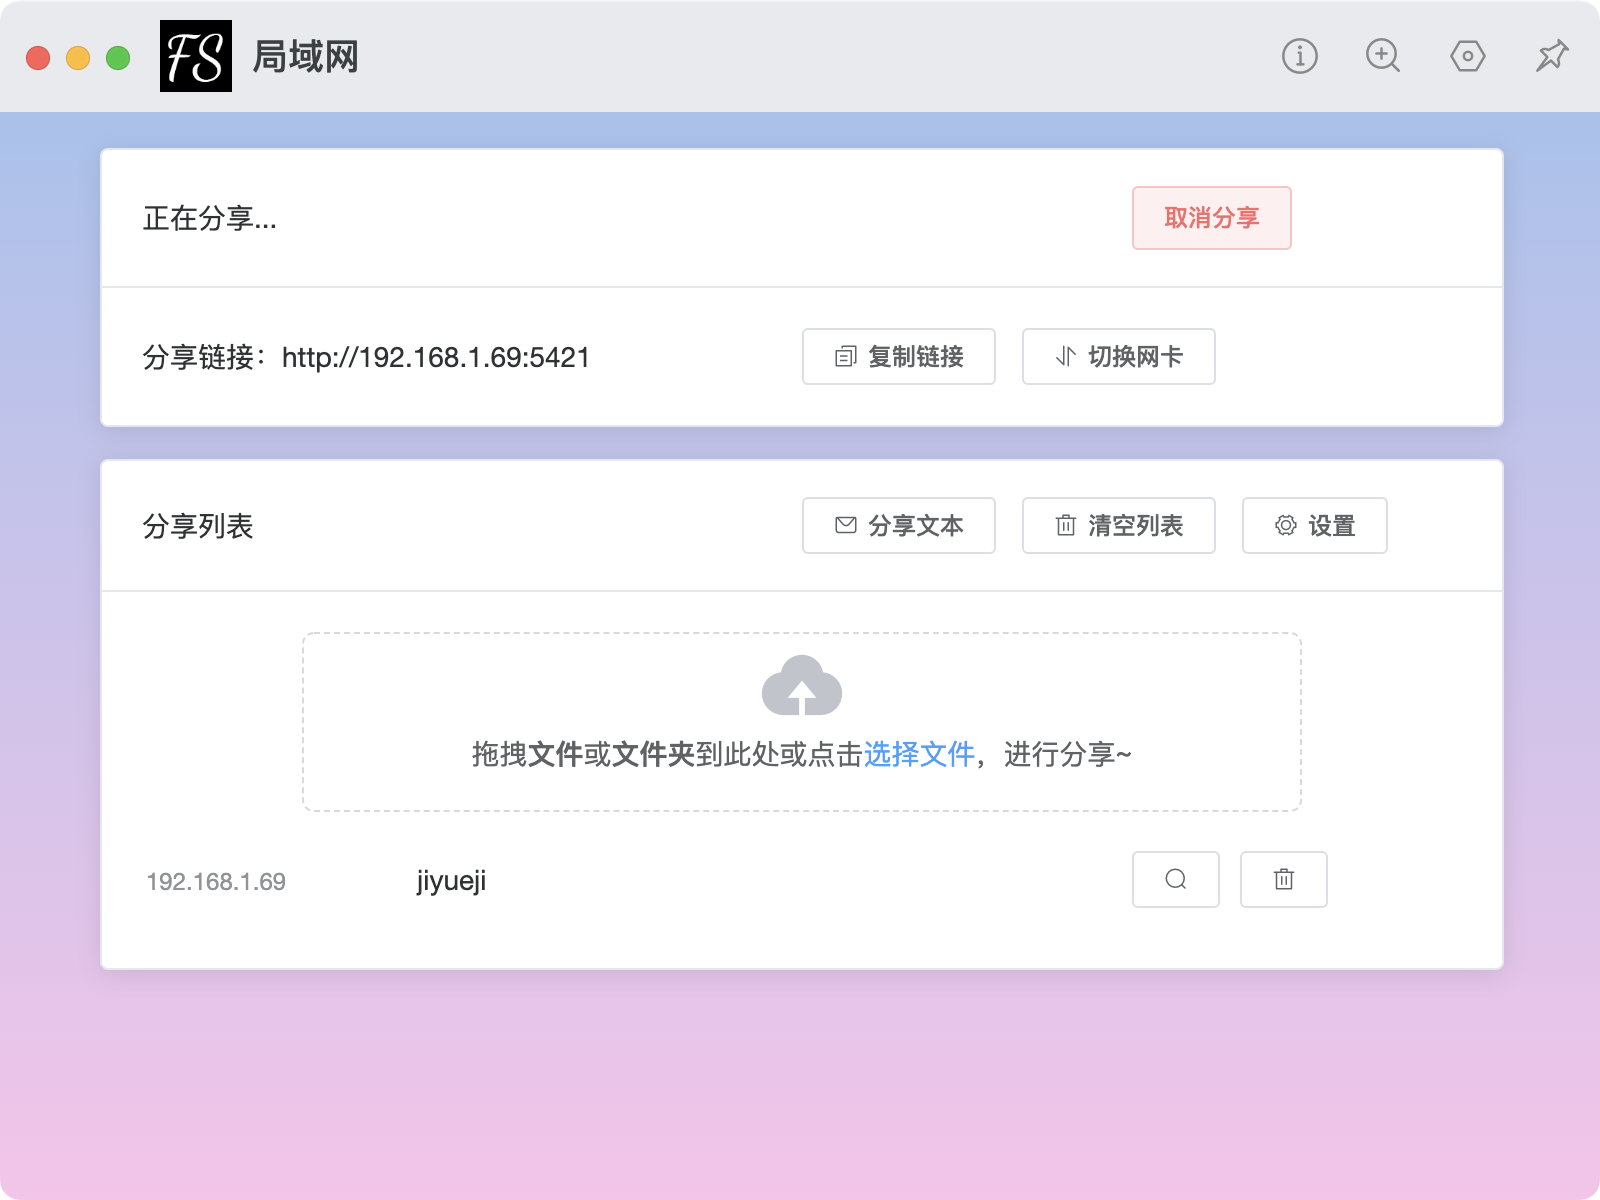Click the share URL http://192.168.1.69:5421
Screen dimensions: 1600x1200
[x=436, y=357]
